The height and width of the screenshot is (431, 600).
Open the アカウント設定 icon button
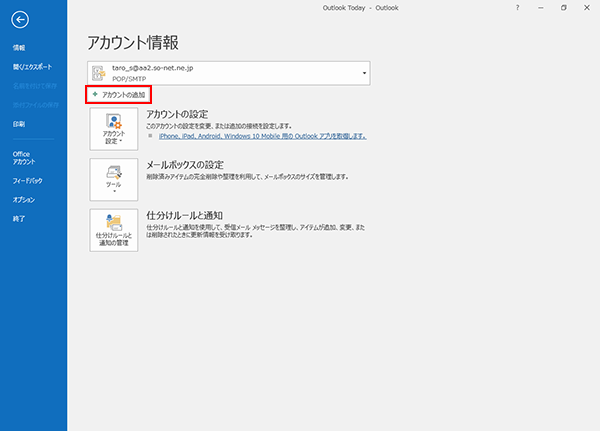click(112, 128)
